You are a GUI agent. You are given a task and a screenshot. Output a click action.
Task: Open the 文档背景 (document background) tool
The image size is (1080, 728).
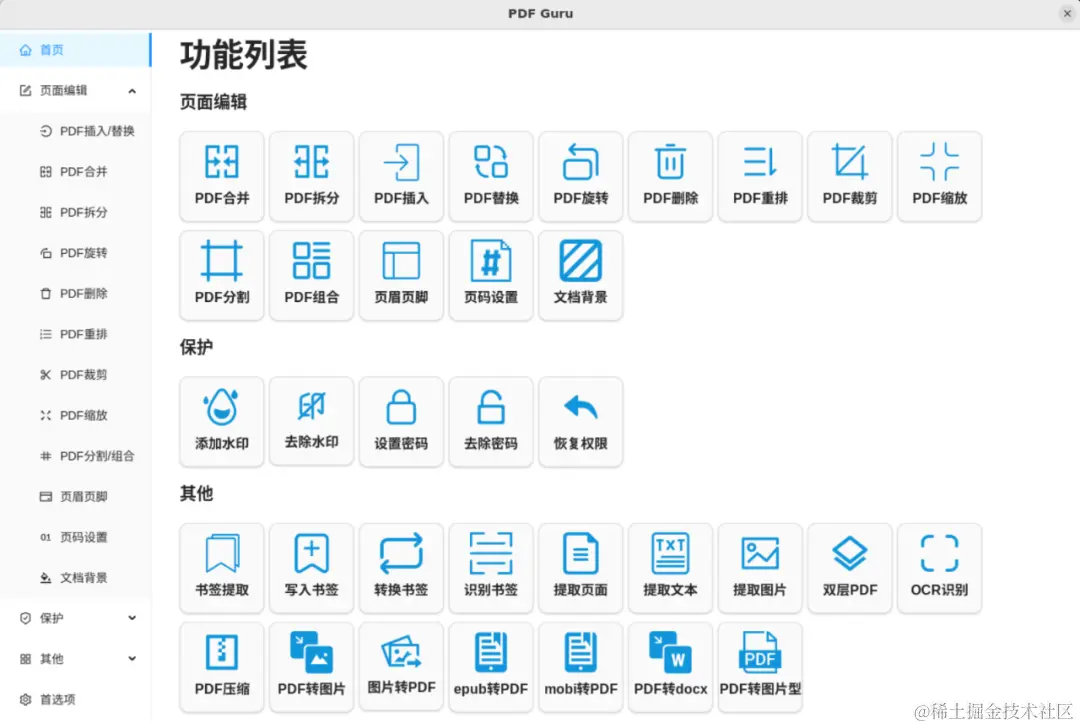(x=581, y=275)
